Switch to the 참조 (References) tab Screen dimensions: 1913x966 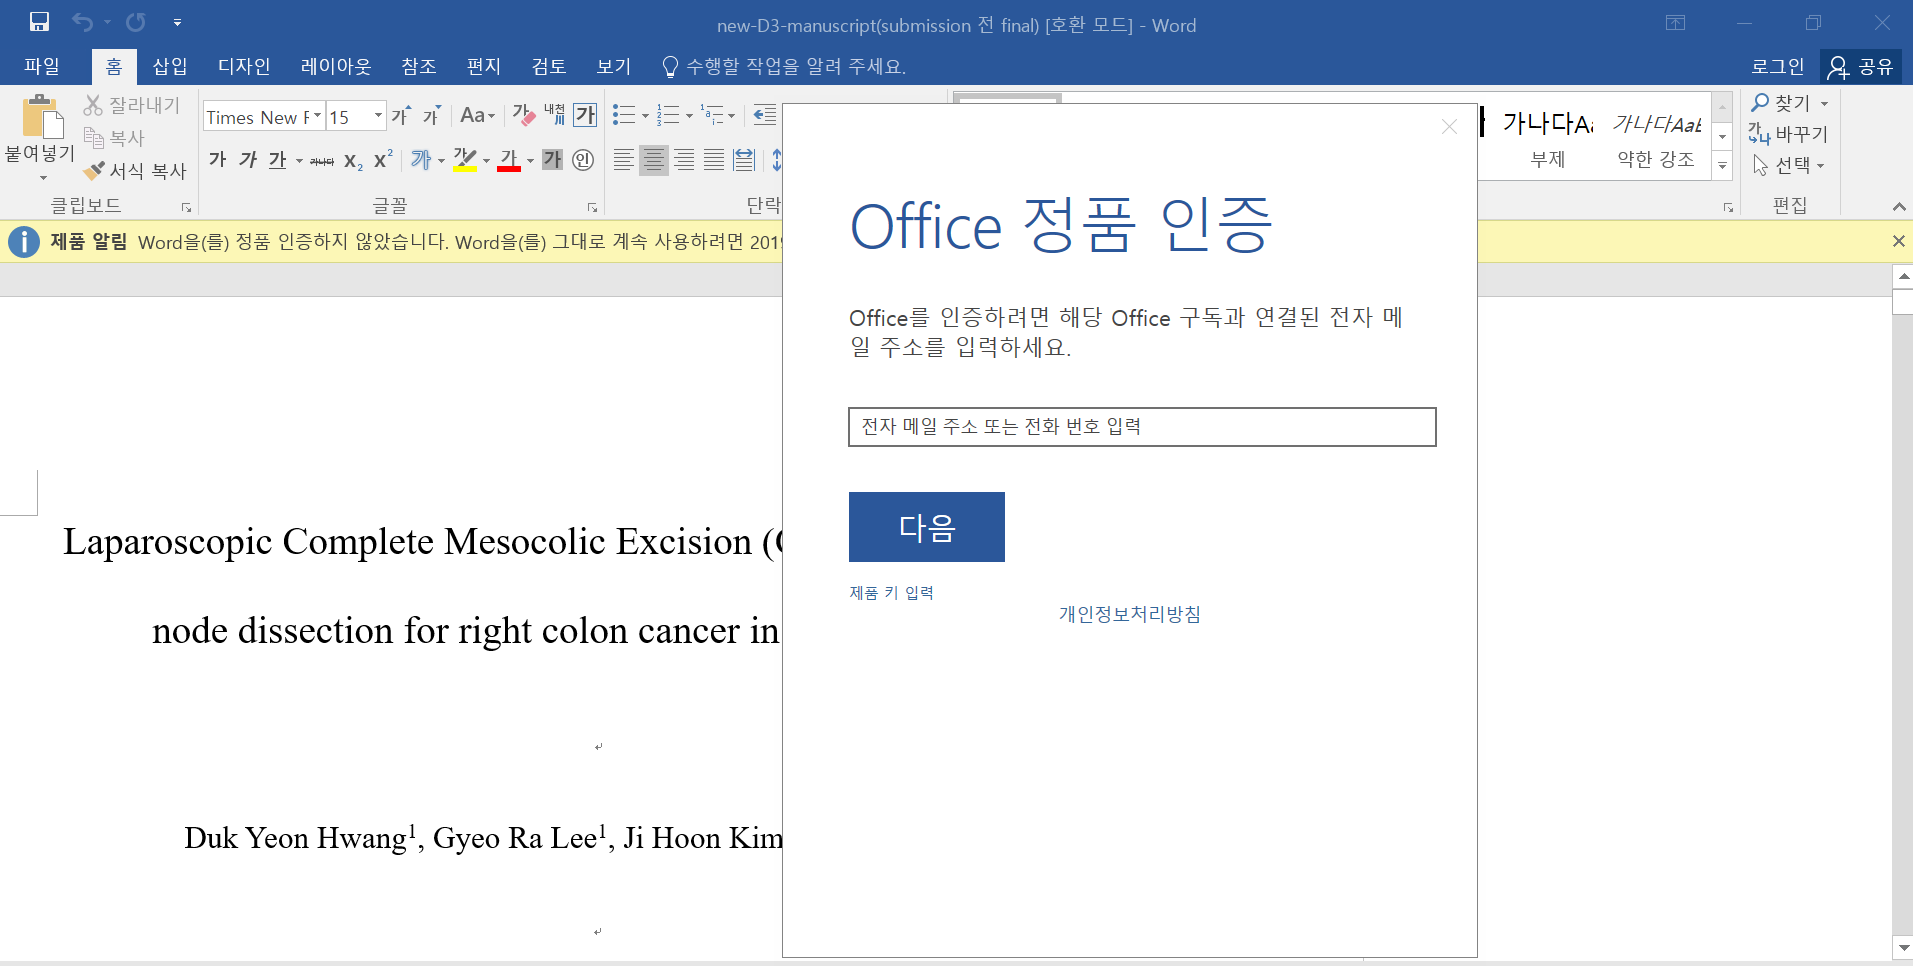pyautogui.click(x=419, y=66)
